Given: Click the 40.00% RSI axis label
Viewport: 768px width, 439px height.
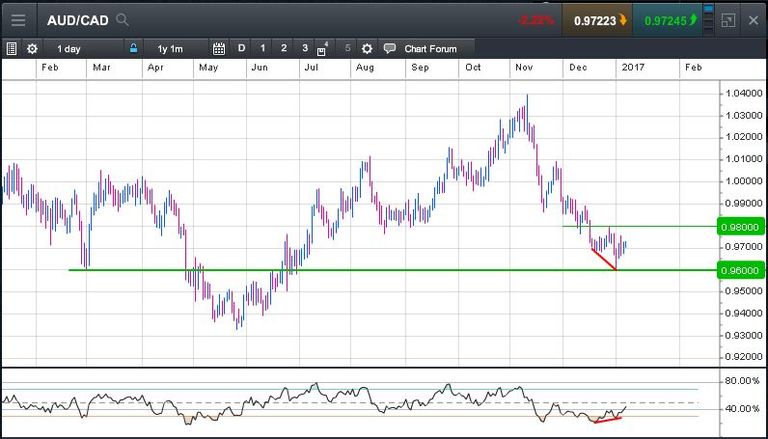Looking at the screenshot, I should pyautogui.click(x=743, y=409).
